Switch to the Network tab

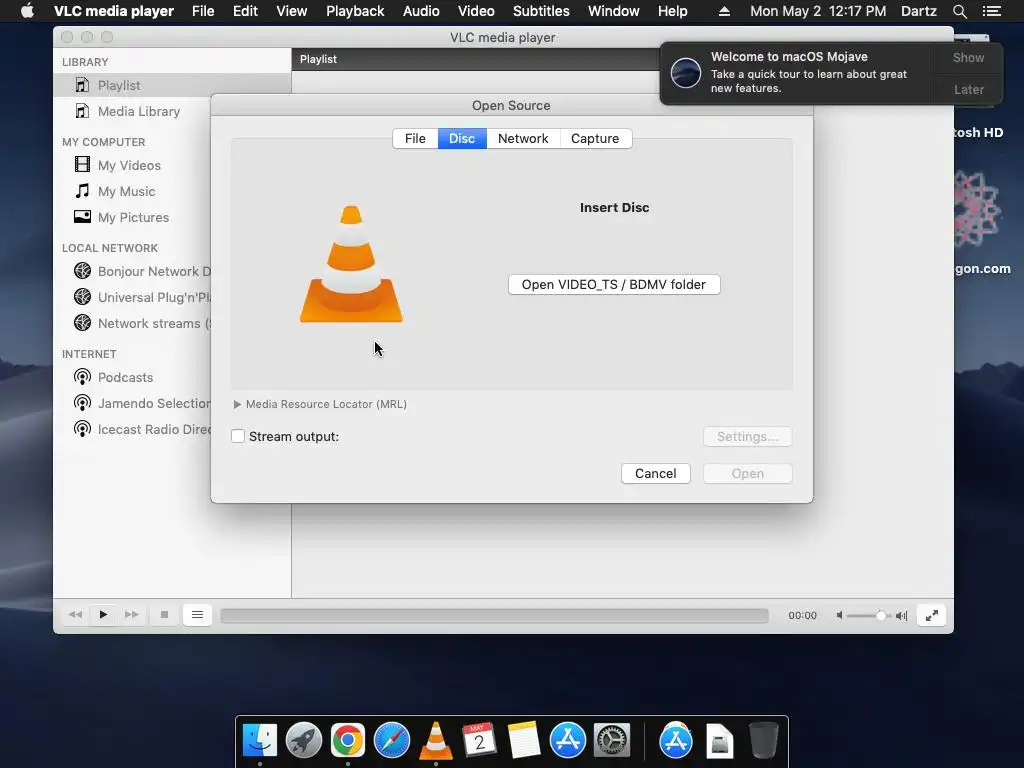[x=523, y=138]
